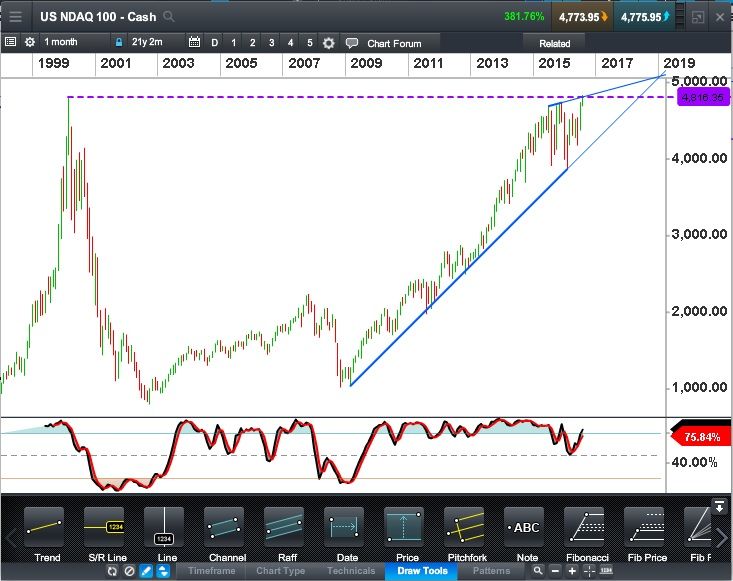Select the vertical Line drawing tool
733x581 pixels.
coord(164,527)
